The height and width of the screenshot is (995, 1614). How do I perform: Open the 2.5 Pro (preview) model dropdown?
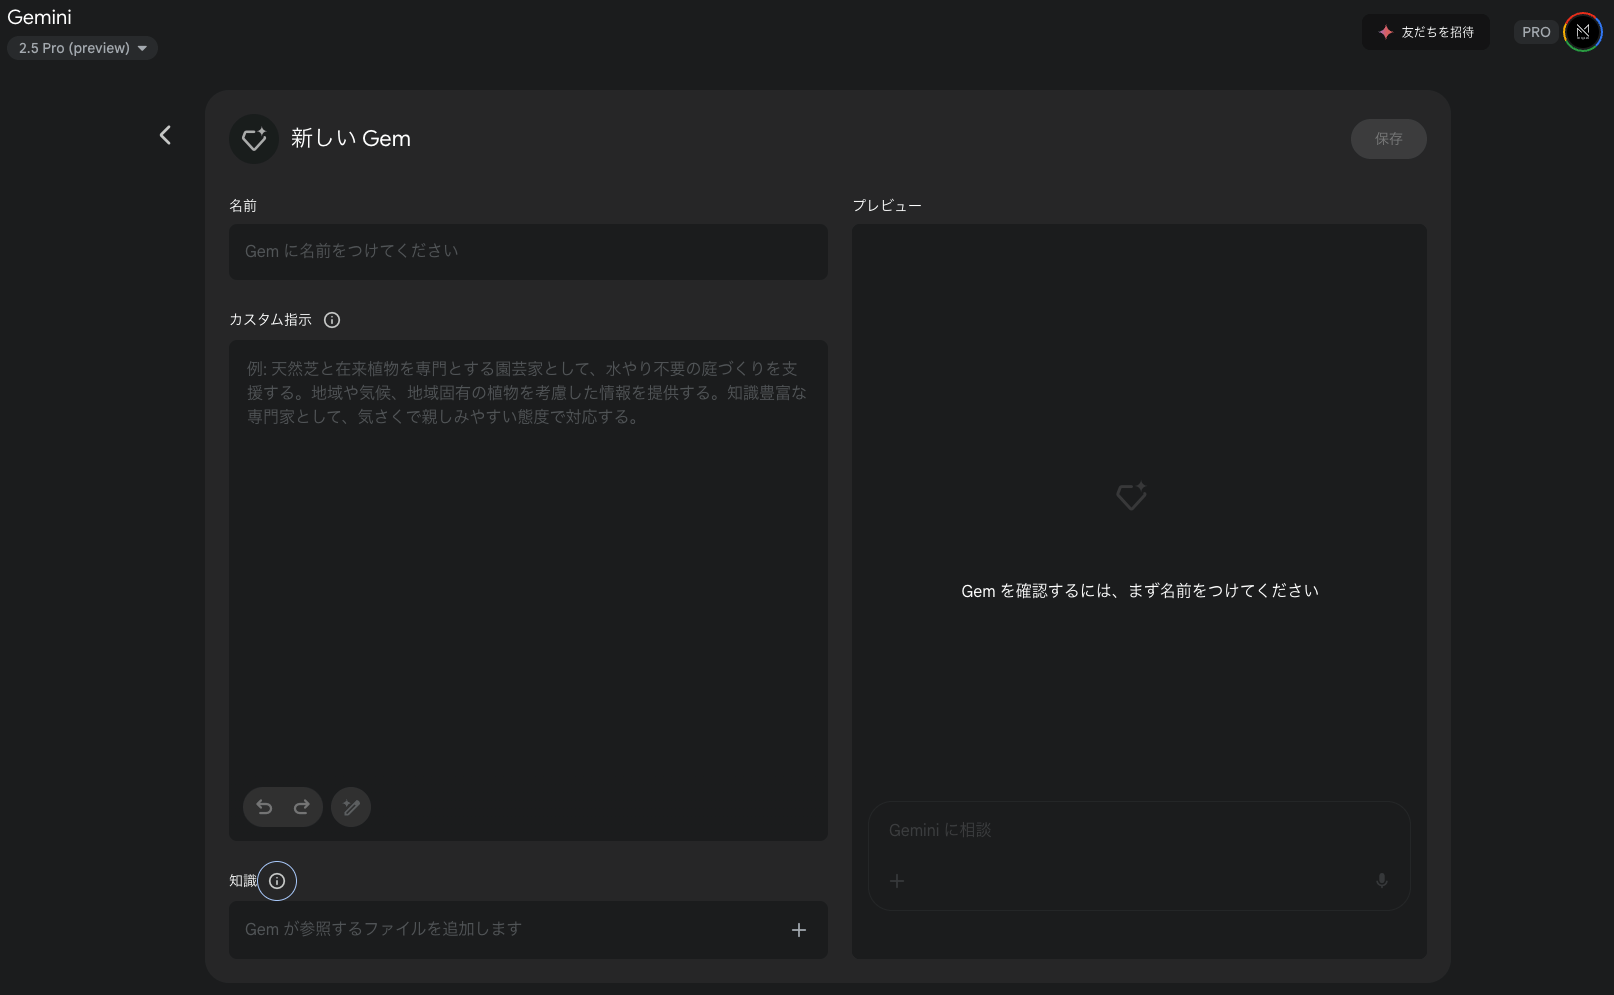pos(82,48)
